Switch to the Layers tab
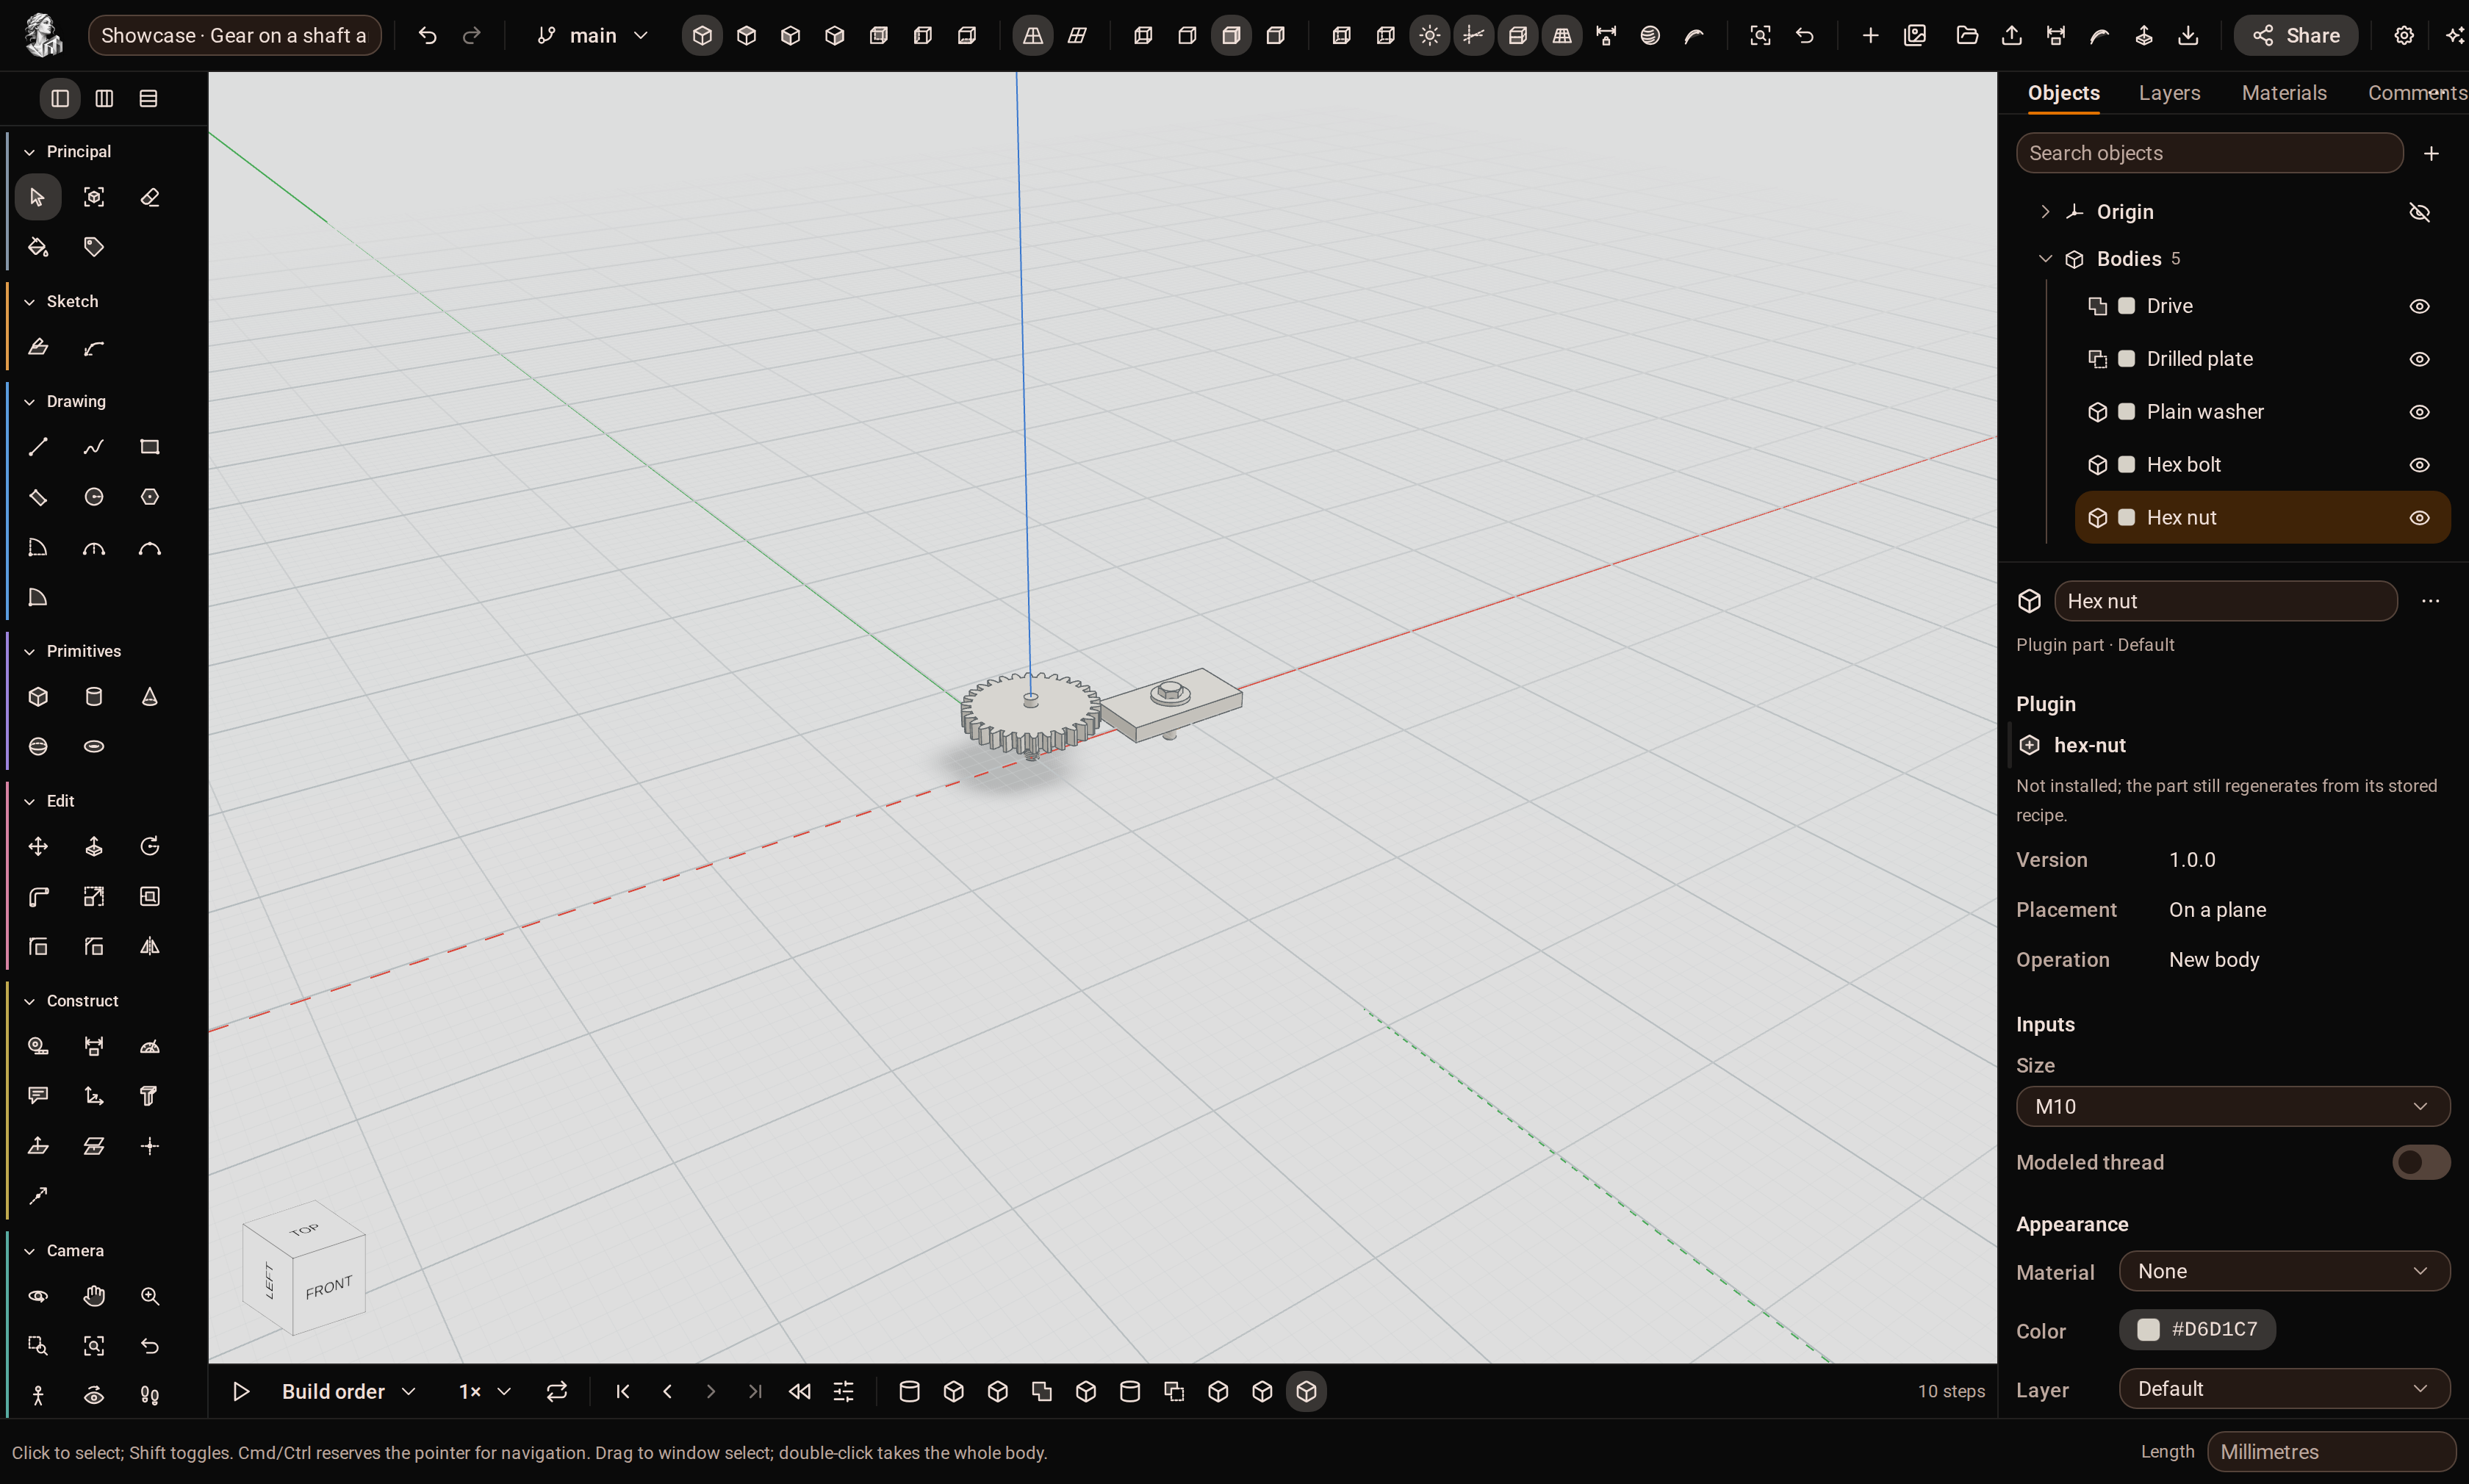 tap(2169, 93)
